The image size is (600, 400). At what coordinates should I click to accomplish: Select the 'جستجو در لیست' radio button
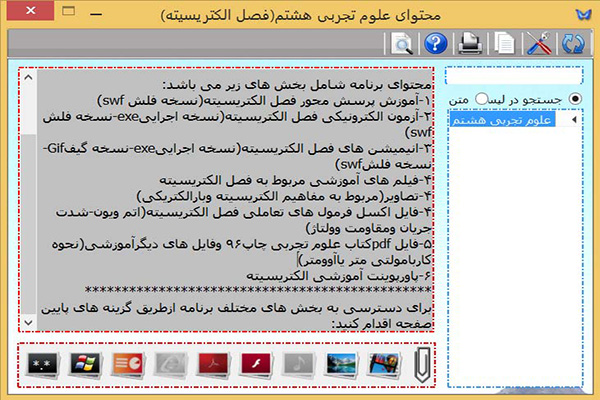[x=575, y=98]
